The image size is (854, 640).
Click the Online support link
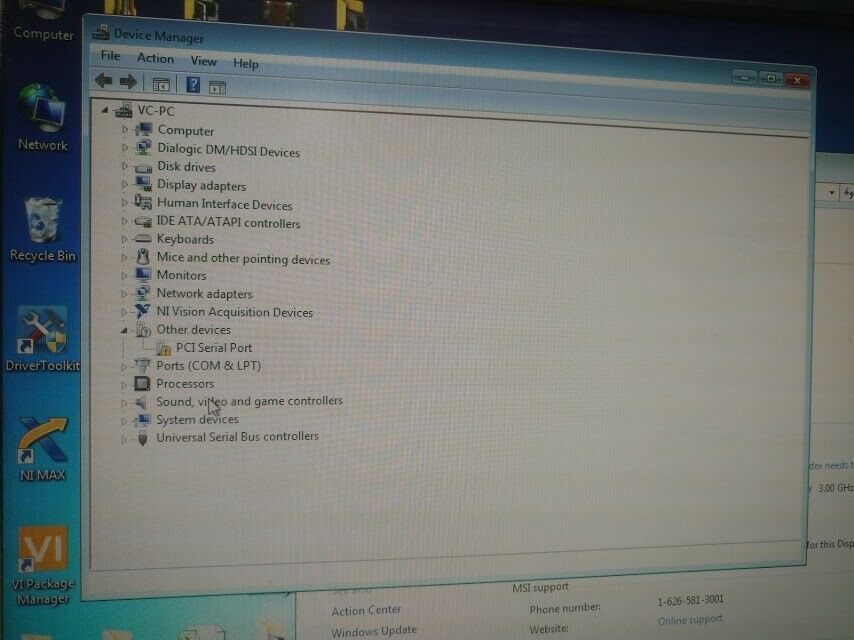tap(690, 620)
